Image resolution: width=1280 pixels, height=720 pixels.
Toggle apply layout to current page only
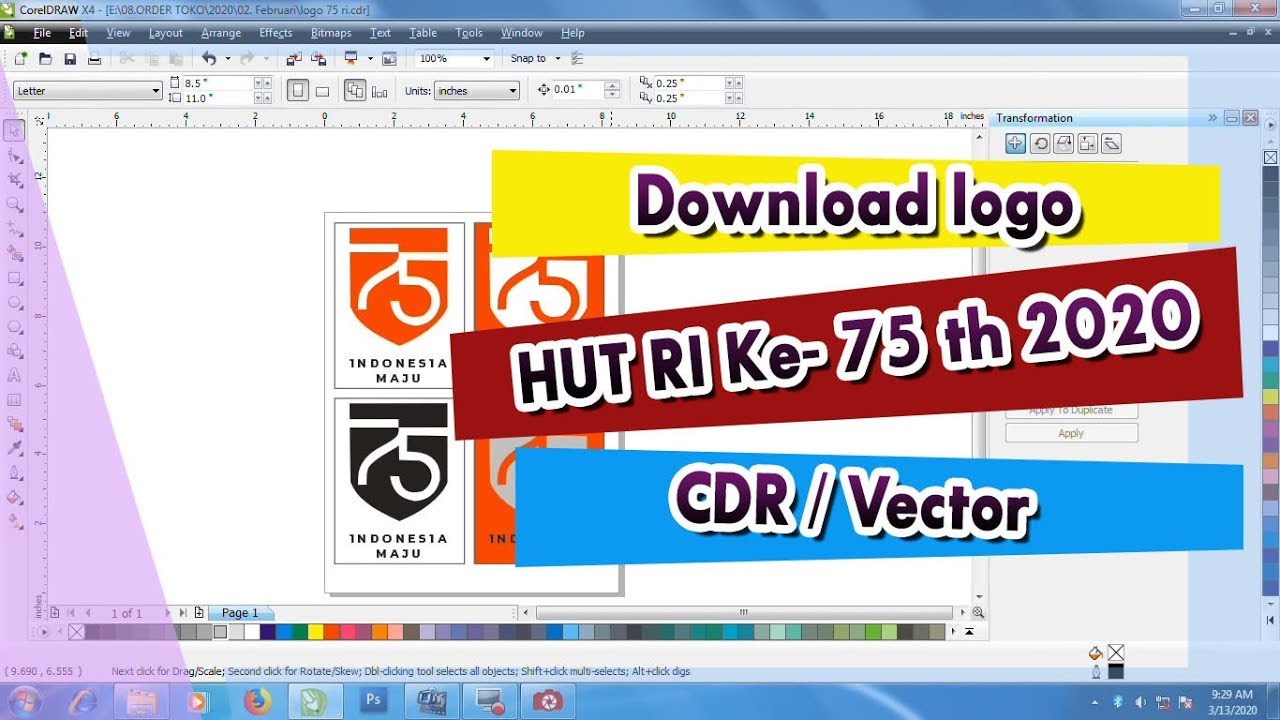pyautogui.click(x=379, y=91)
